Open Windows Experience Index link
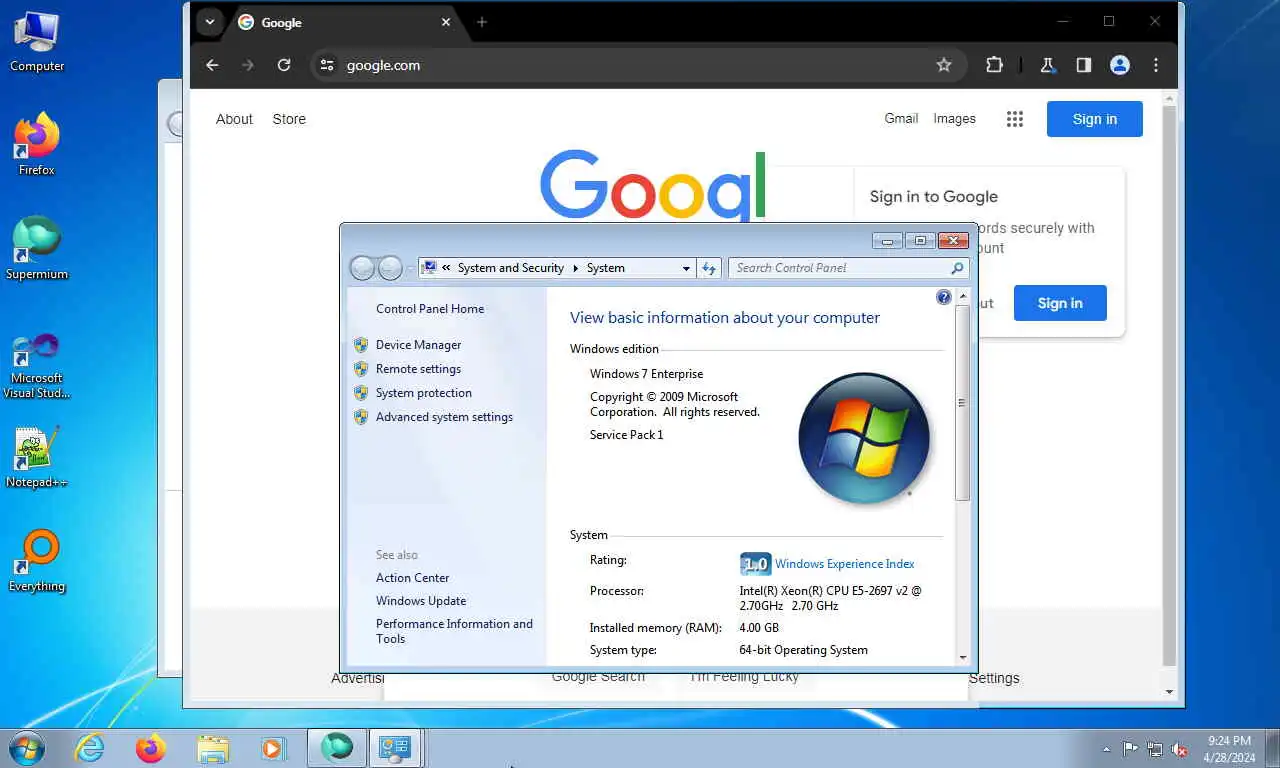Viewport: 1280px width, 768px height. [845, 564]
